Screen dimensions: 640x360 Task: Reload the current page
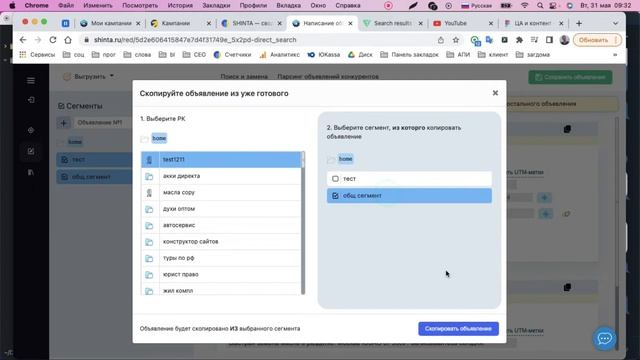[53, 40]
